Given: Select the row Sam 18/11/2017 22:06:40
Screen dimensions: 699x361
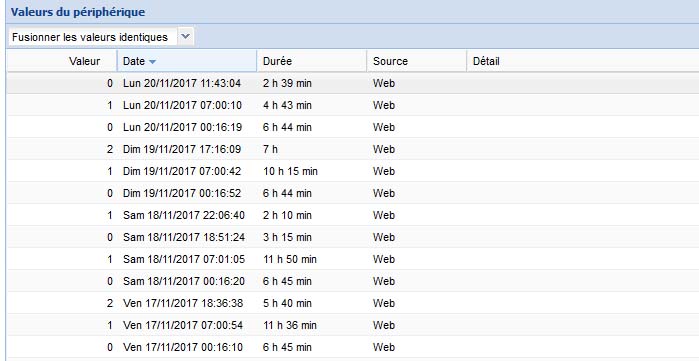Looking at the screenshot, I should click(x=353, y=215).
